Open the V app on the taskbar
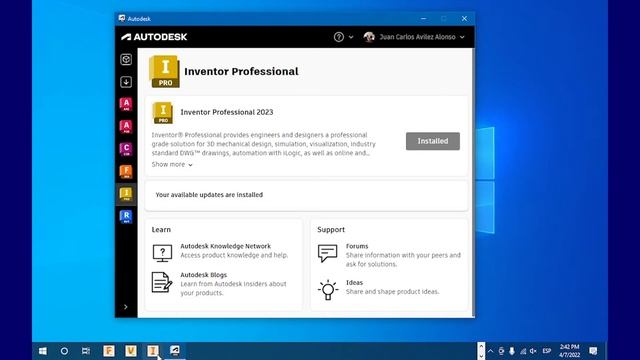This screenshot has height=360, width=640. click(x=131, y=351)
